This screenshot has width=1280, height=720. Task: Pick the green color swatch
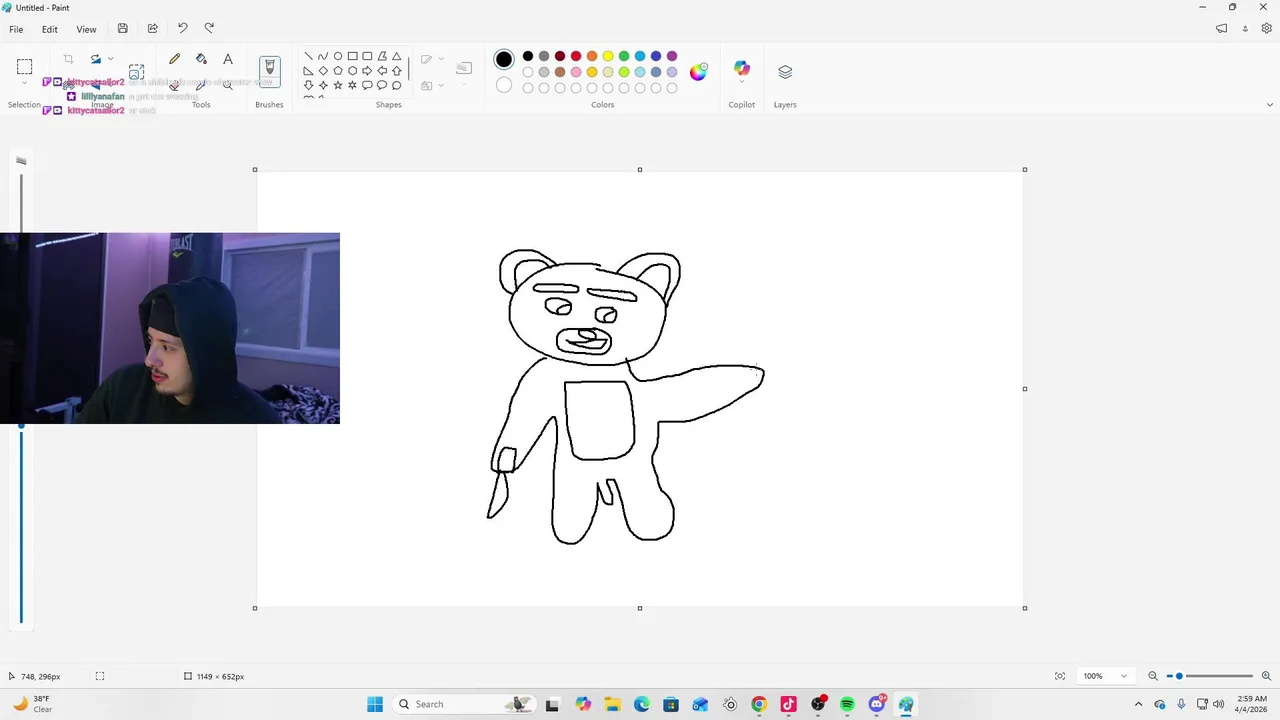pos(624,56)
